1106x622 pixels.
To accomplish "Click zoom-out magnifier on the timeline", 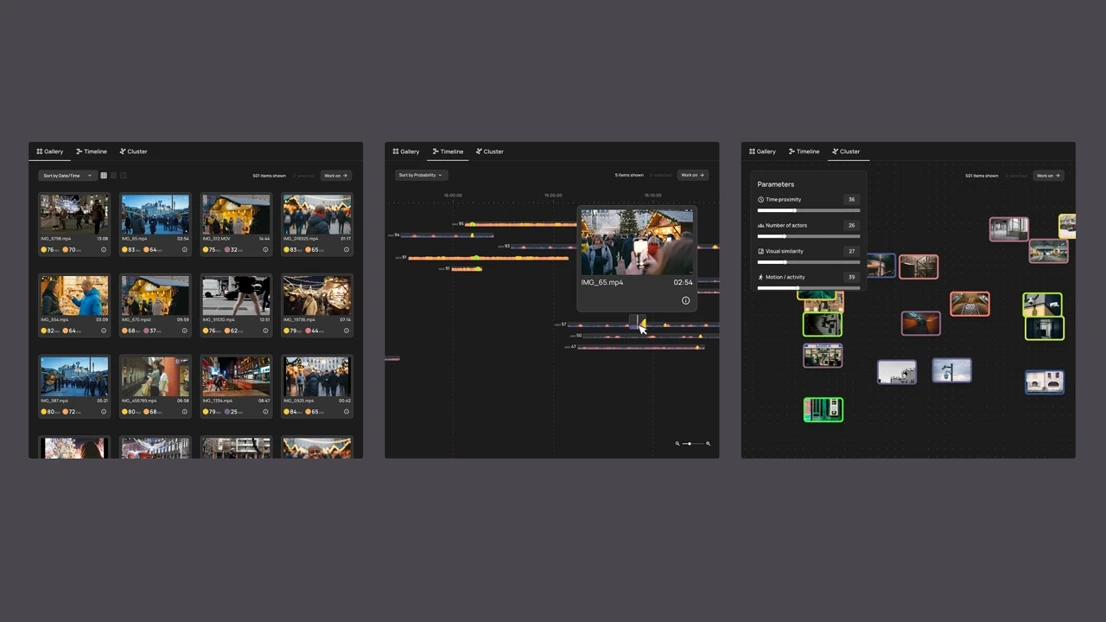I will tap(677, 443).
